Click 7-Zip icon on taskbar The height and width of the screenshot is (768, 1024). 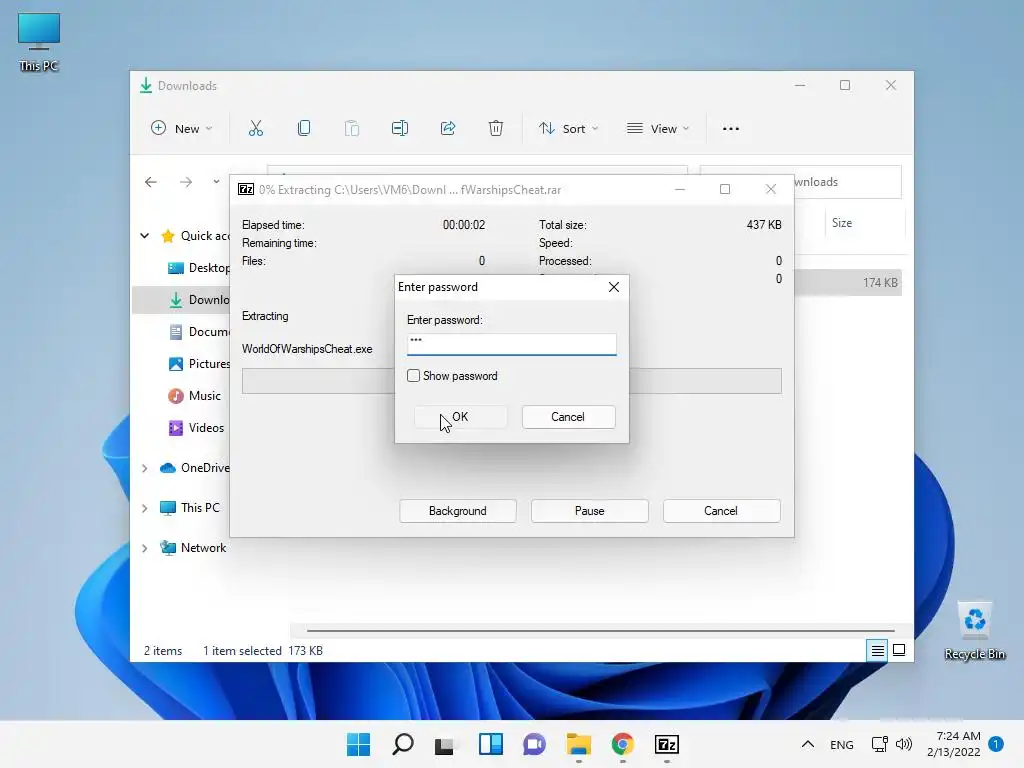[x=667, y=744]
